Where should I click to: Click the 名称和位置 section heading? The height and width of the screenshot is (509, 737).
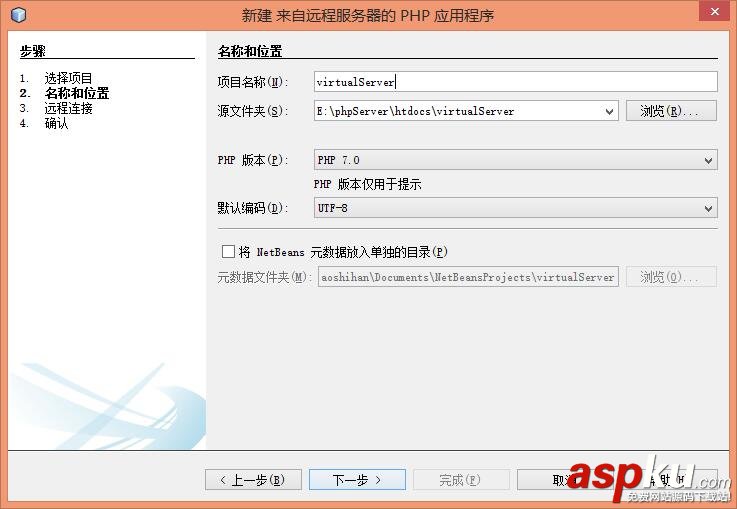click(250, 51)
